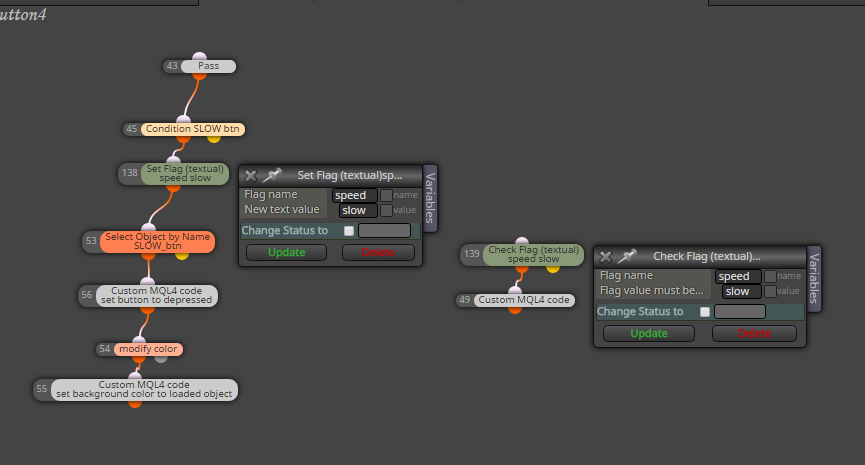Close the Set Flag (textual) panel

(x=250, y=175)
